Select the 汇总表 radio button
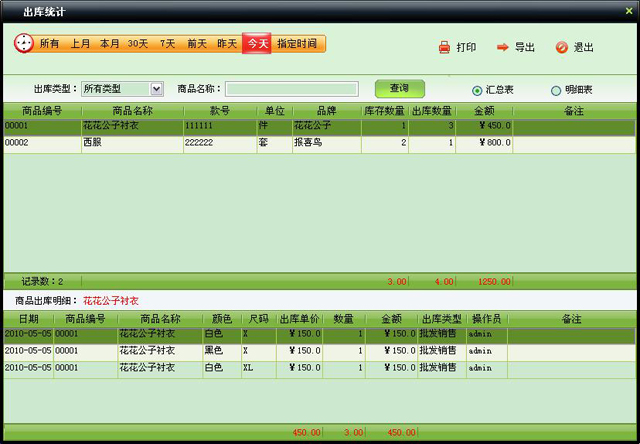Viewport: 640px width, 444px height. point(477,90)
